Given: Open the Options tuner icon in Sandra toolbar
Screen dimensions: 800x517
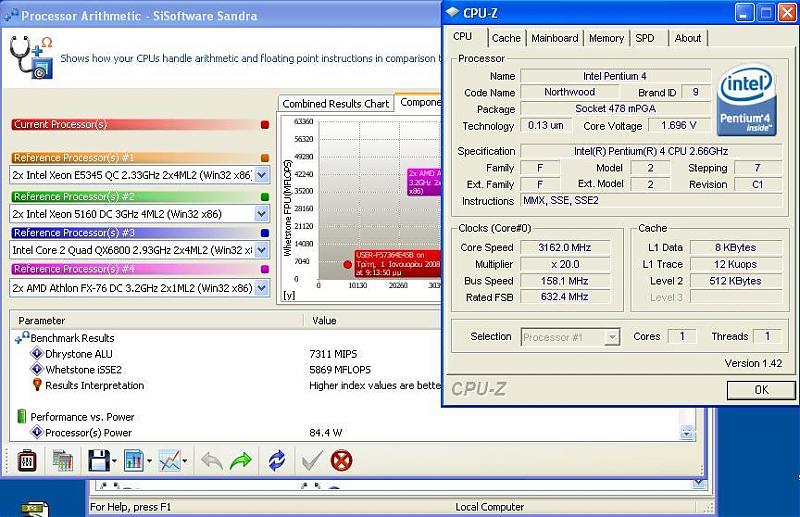Looking at the screenshot, I should (x=27, y=461).
